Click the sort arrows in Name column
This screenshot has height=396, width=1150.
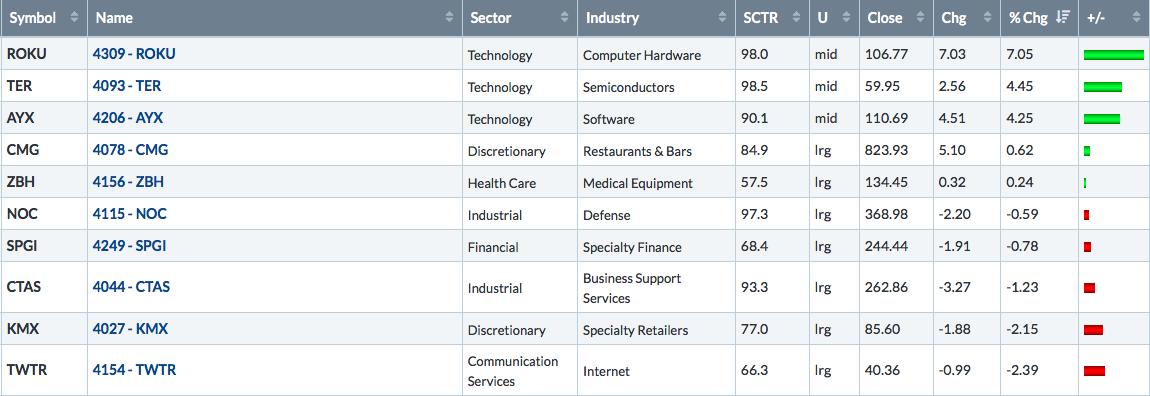(x=450, y=18)
